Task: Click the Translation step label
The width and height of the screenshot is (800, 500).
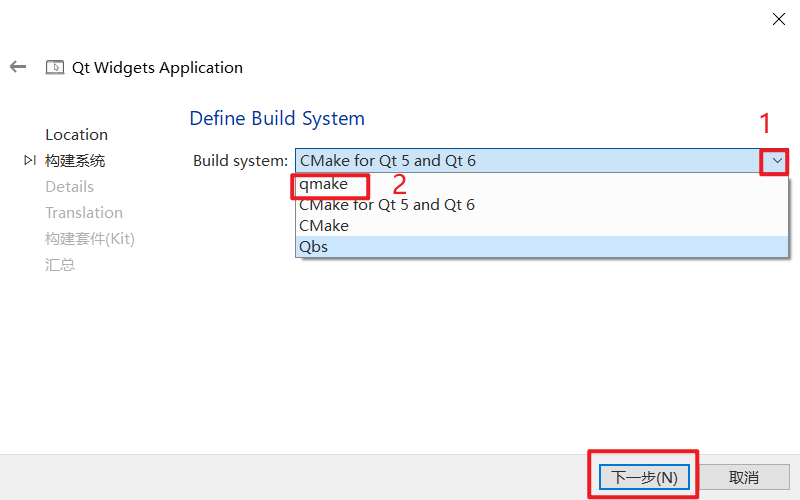Action: tap(84, 213)
